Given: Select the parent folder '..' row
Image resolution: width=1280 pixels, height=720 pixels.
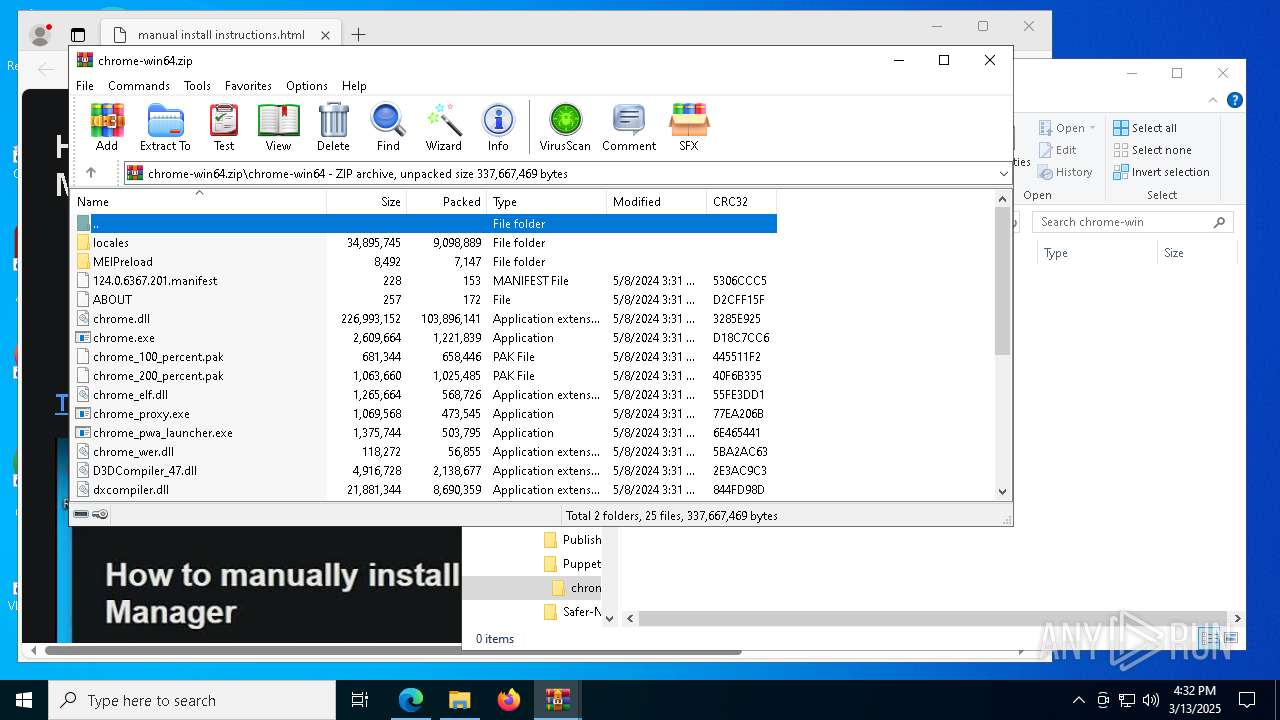Looking at the screenshot, I should [425, 224].
